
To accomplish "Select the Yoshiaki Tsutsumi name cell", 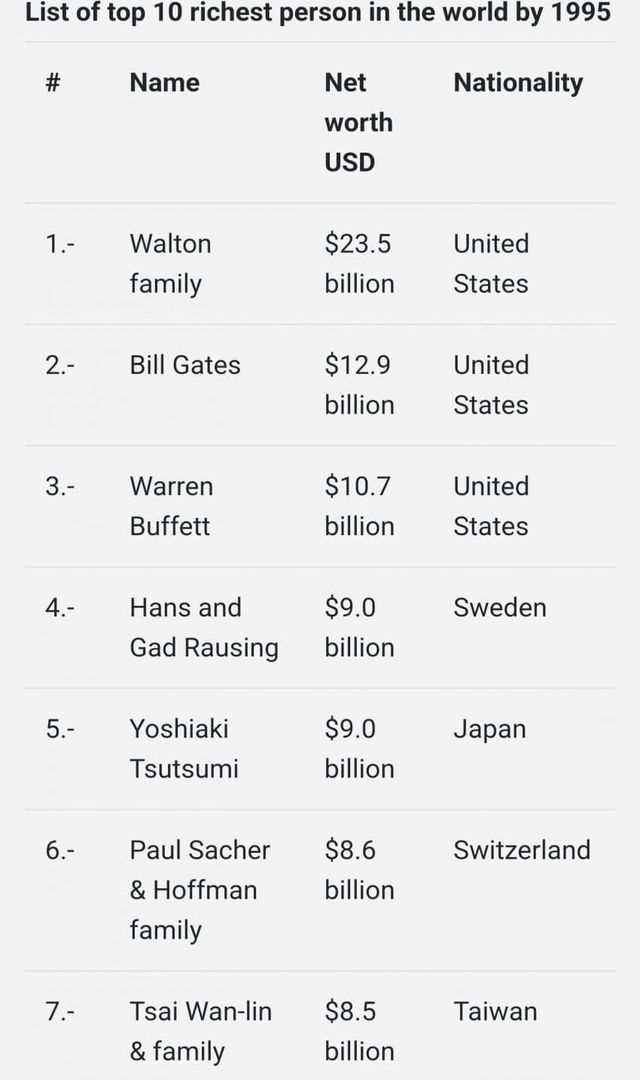I will (184, 748).
